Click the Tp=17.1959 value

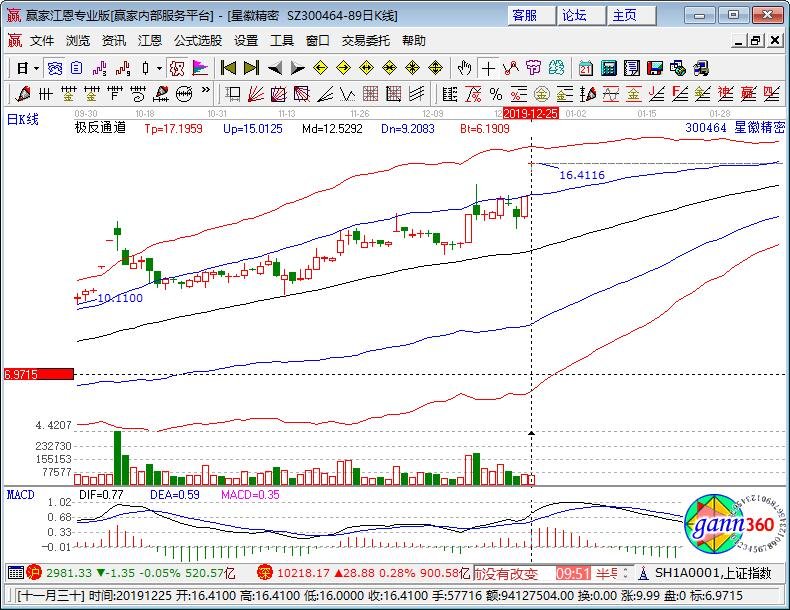coord(173,129)
